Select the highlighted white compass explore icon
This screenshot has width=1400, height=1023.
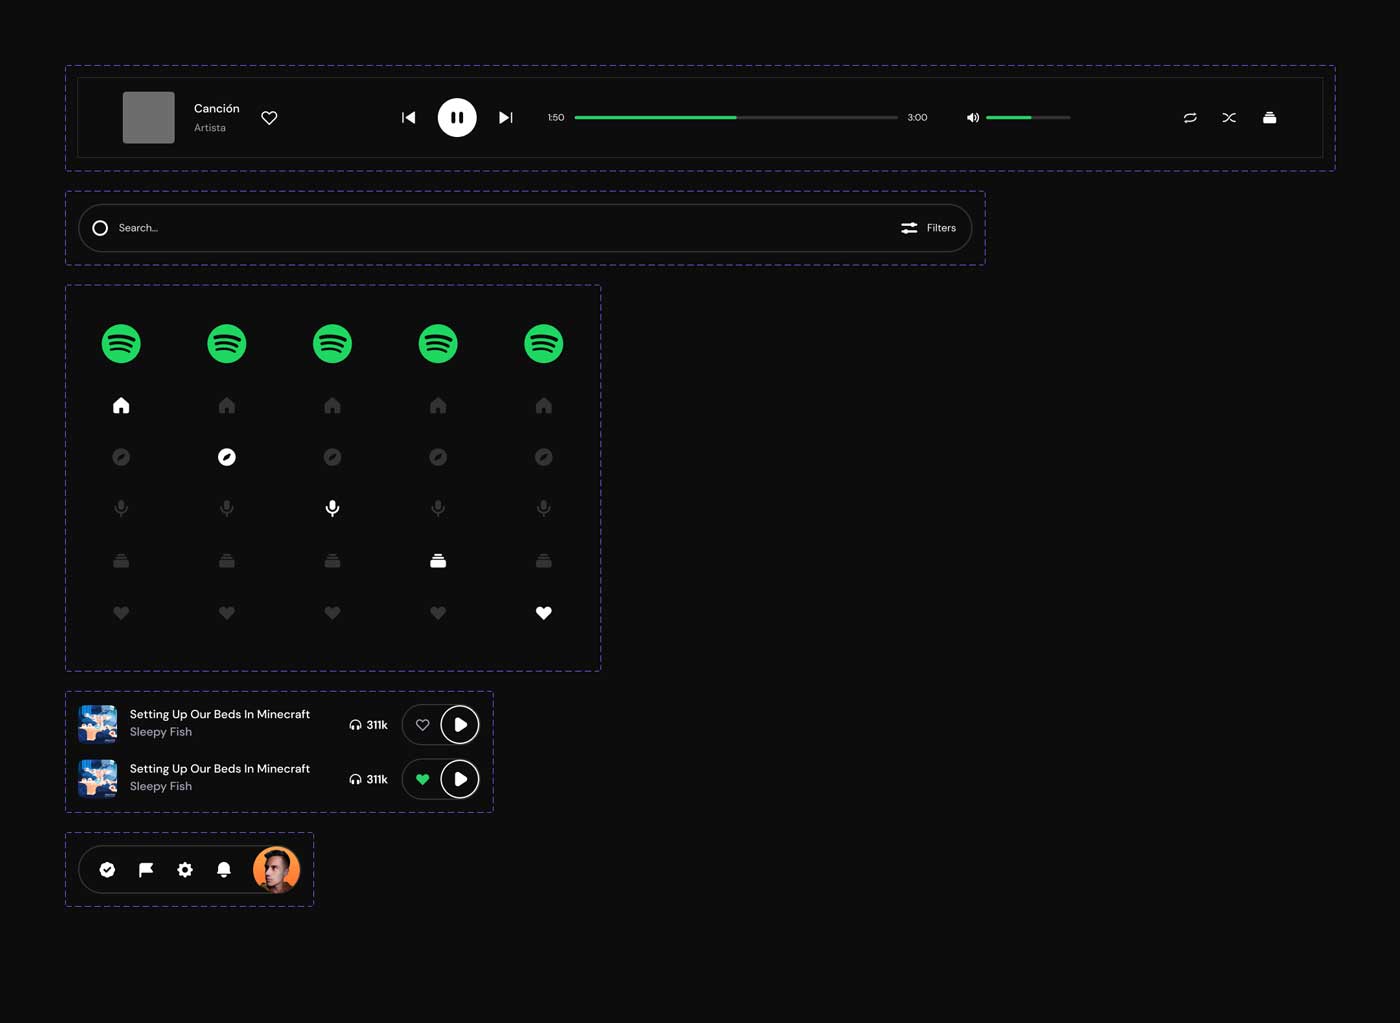pyautogui.click(x=227, y=457)
